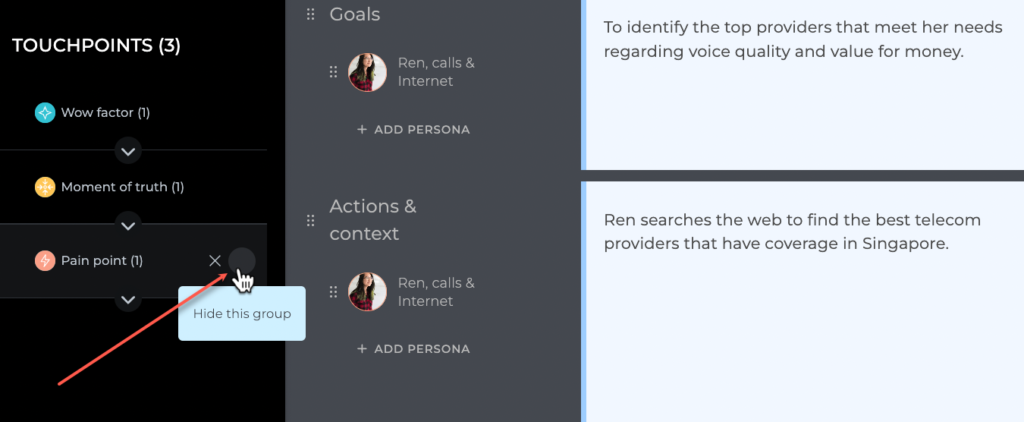
Task: Click drag handle beside Actions & context
Action: (311, 221)
